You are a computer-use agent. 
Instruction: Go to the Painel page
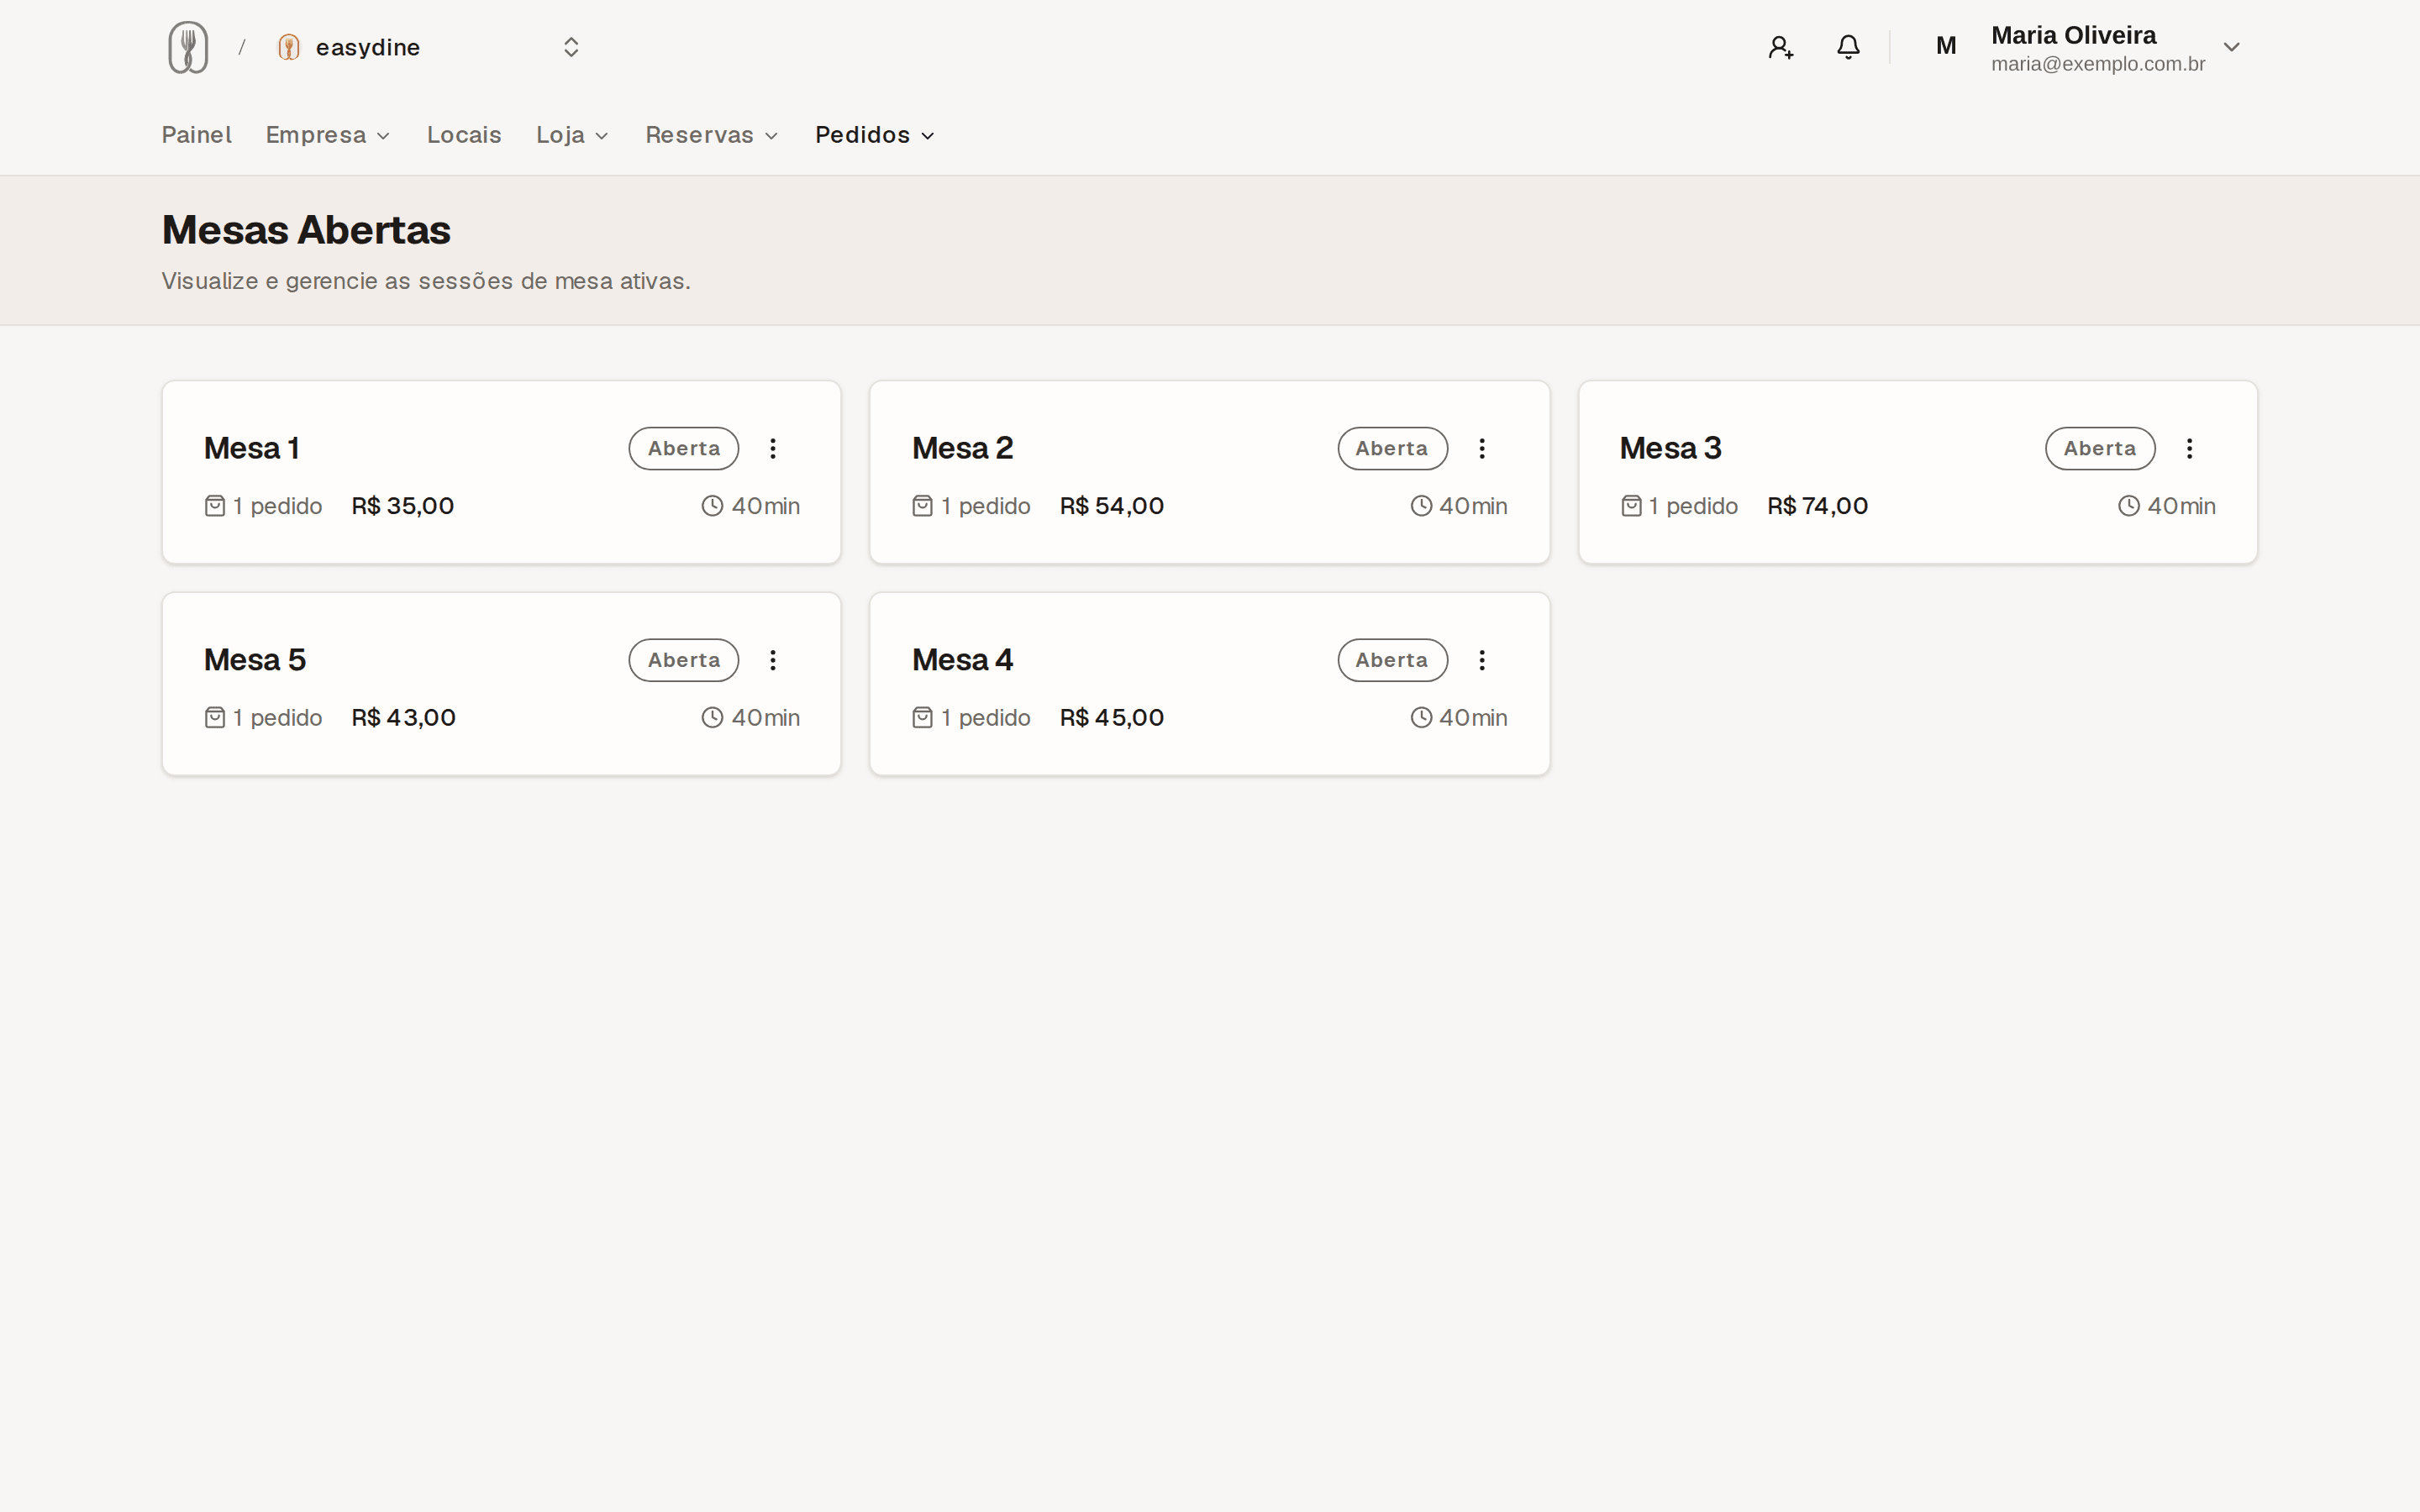pos(197,135)
